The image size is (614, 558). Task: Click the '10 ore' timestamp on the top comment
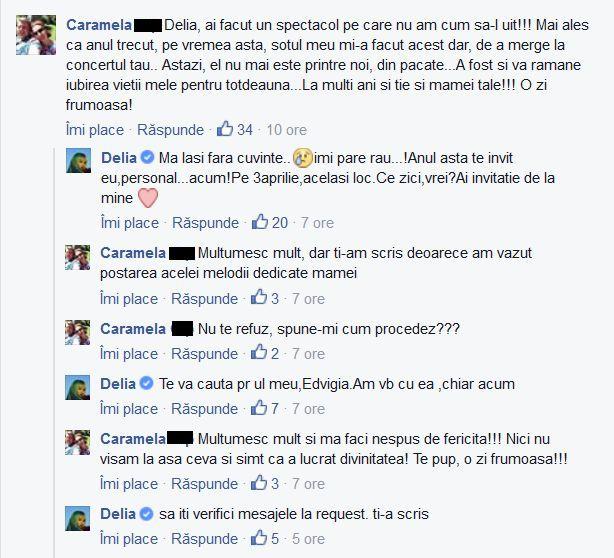coord(287,130)
